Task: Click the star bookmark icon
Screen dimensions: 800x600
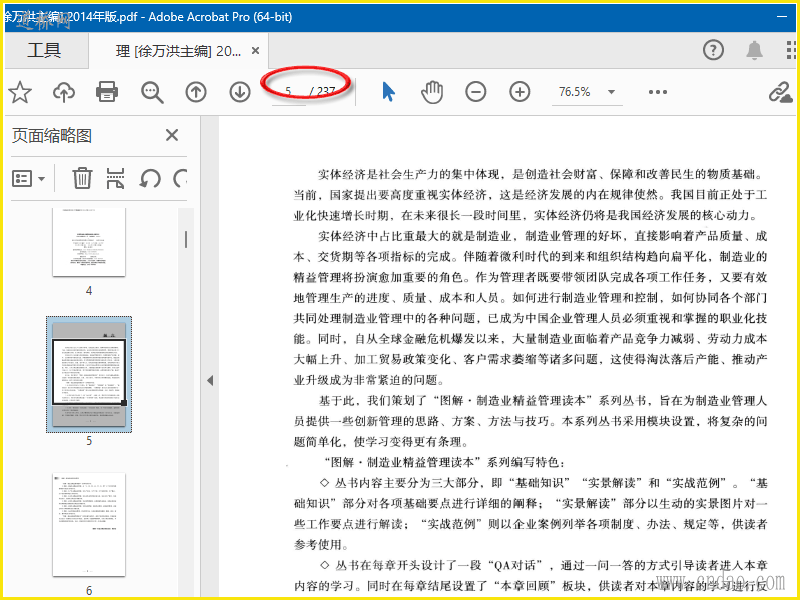Action: [20, 92]
